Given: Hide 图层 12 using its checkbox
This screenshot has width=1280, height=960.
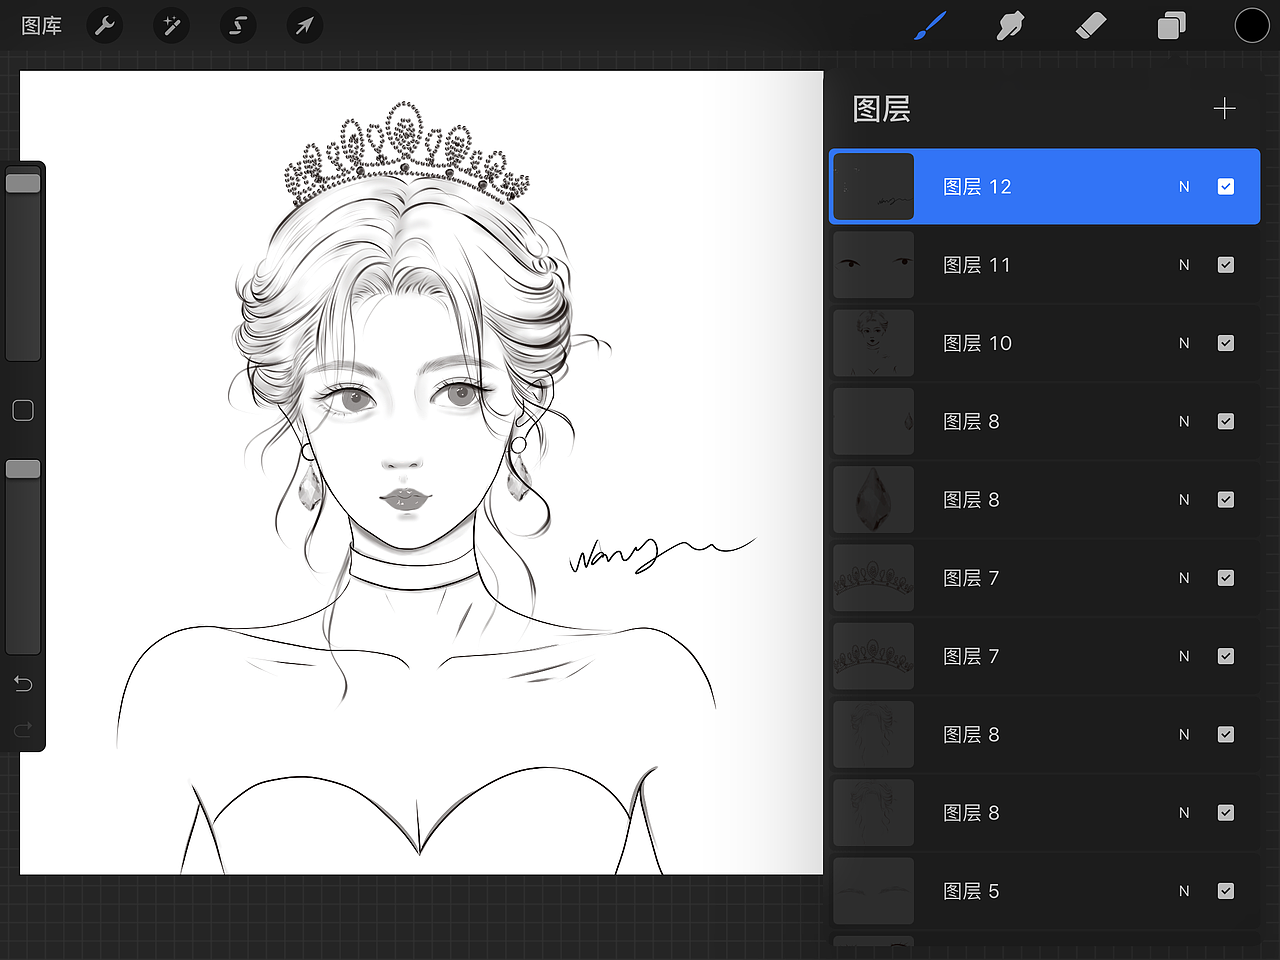Looking at the screenshot, I should pyautogui.click(x=1226, y=187).
